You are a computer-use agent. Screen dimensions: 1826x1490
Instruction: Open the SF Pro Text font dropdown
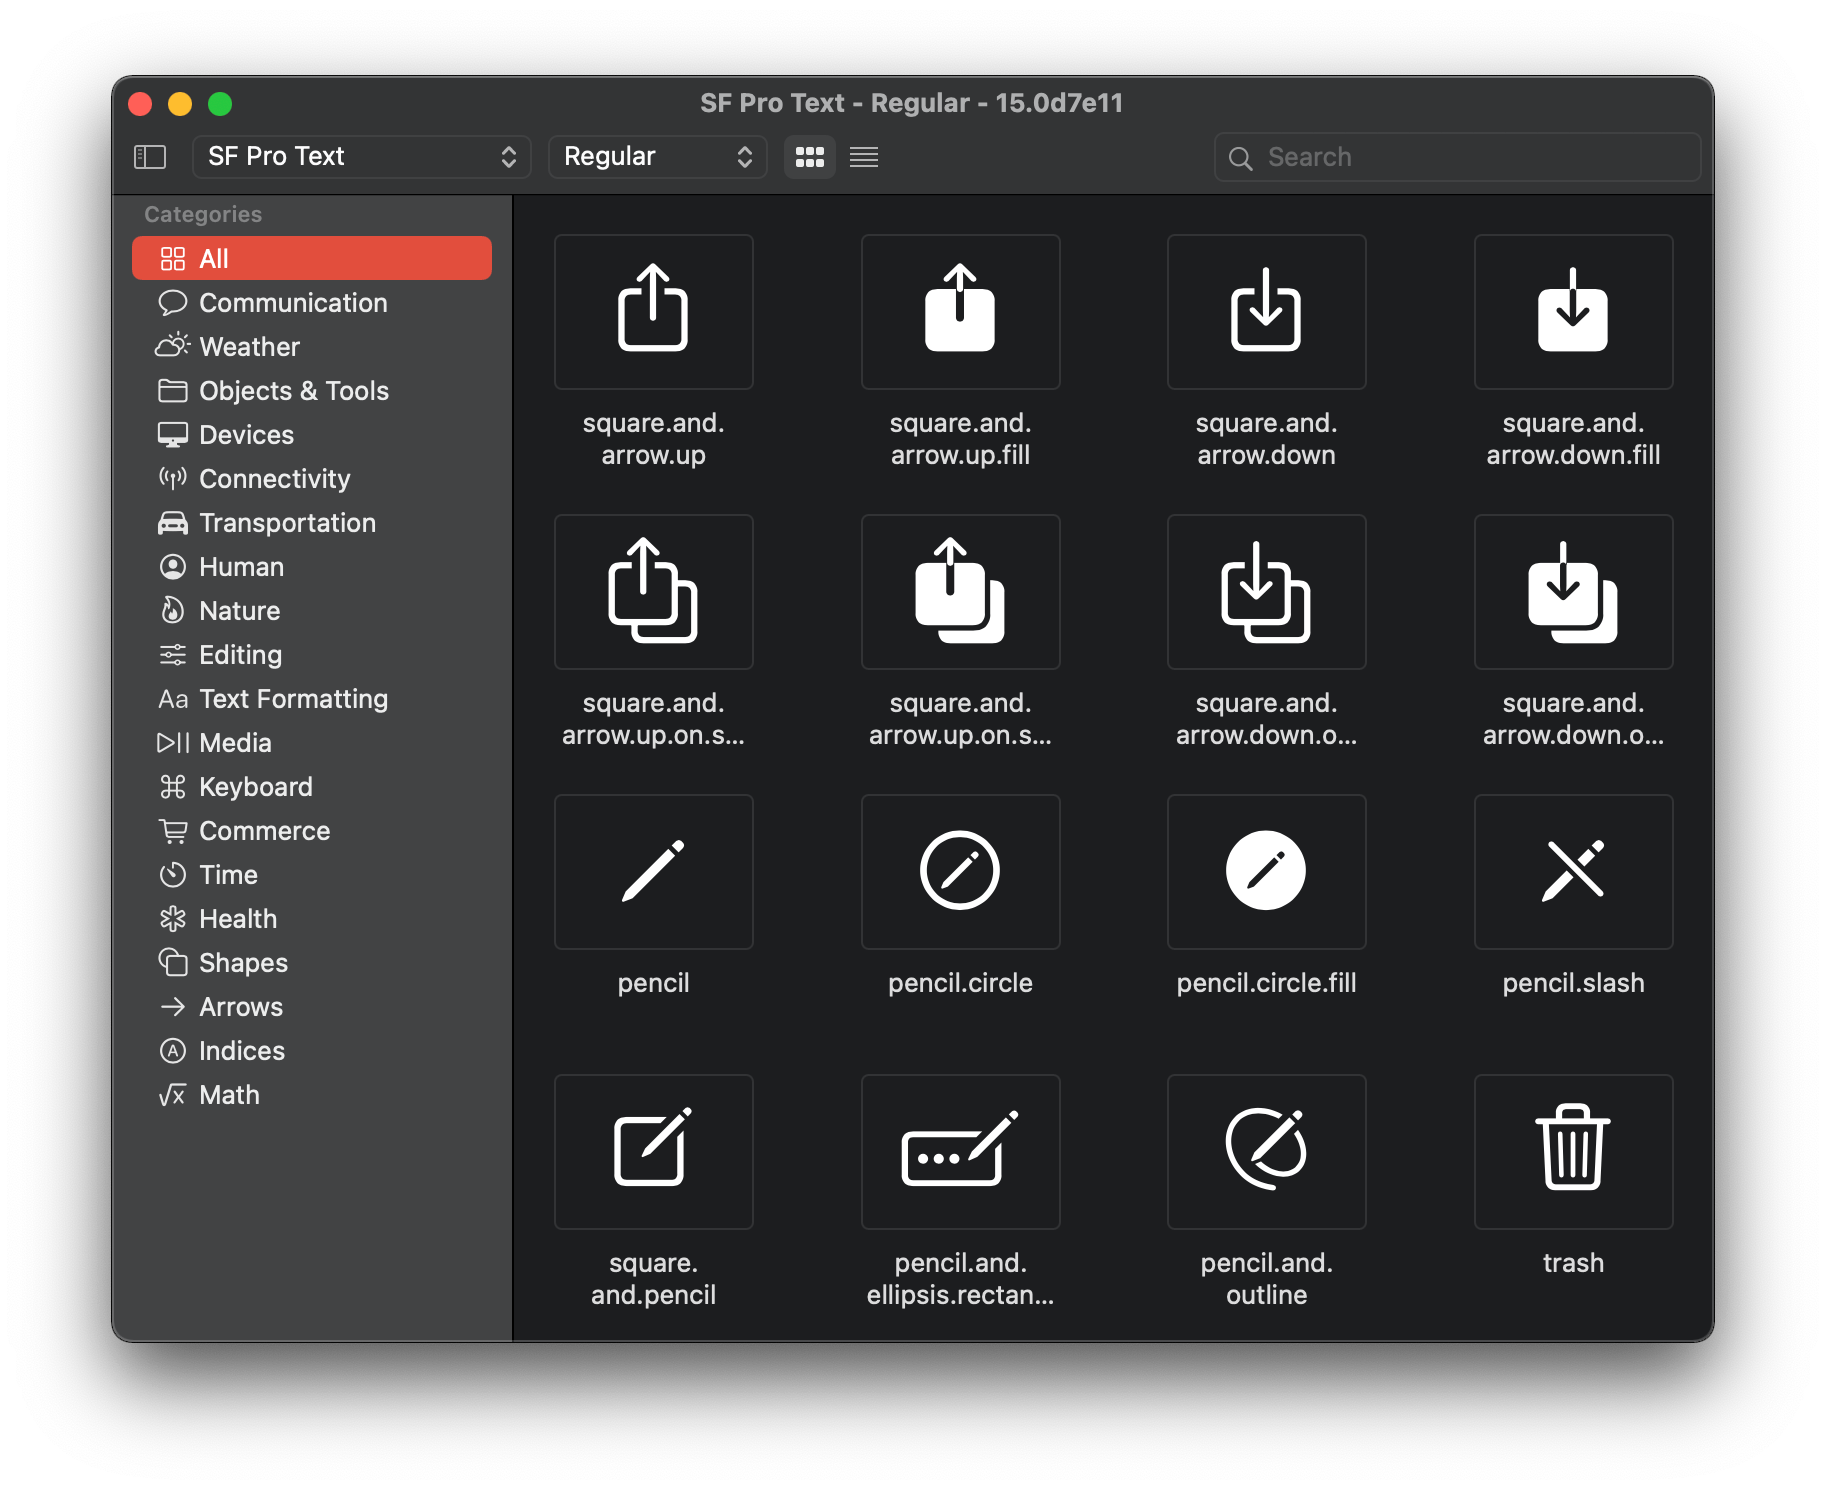pyautogui.click(x=361, y=157)
